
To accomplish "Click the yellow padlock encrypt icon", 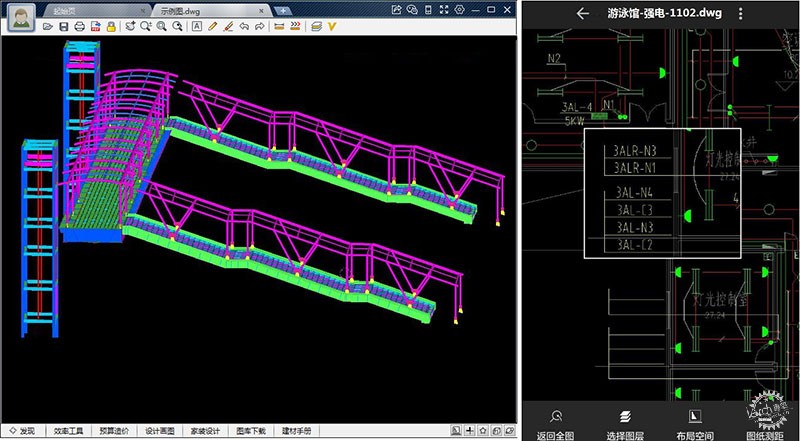I will (x=111, y=27).
